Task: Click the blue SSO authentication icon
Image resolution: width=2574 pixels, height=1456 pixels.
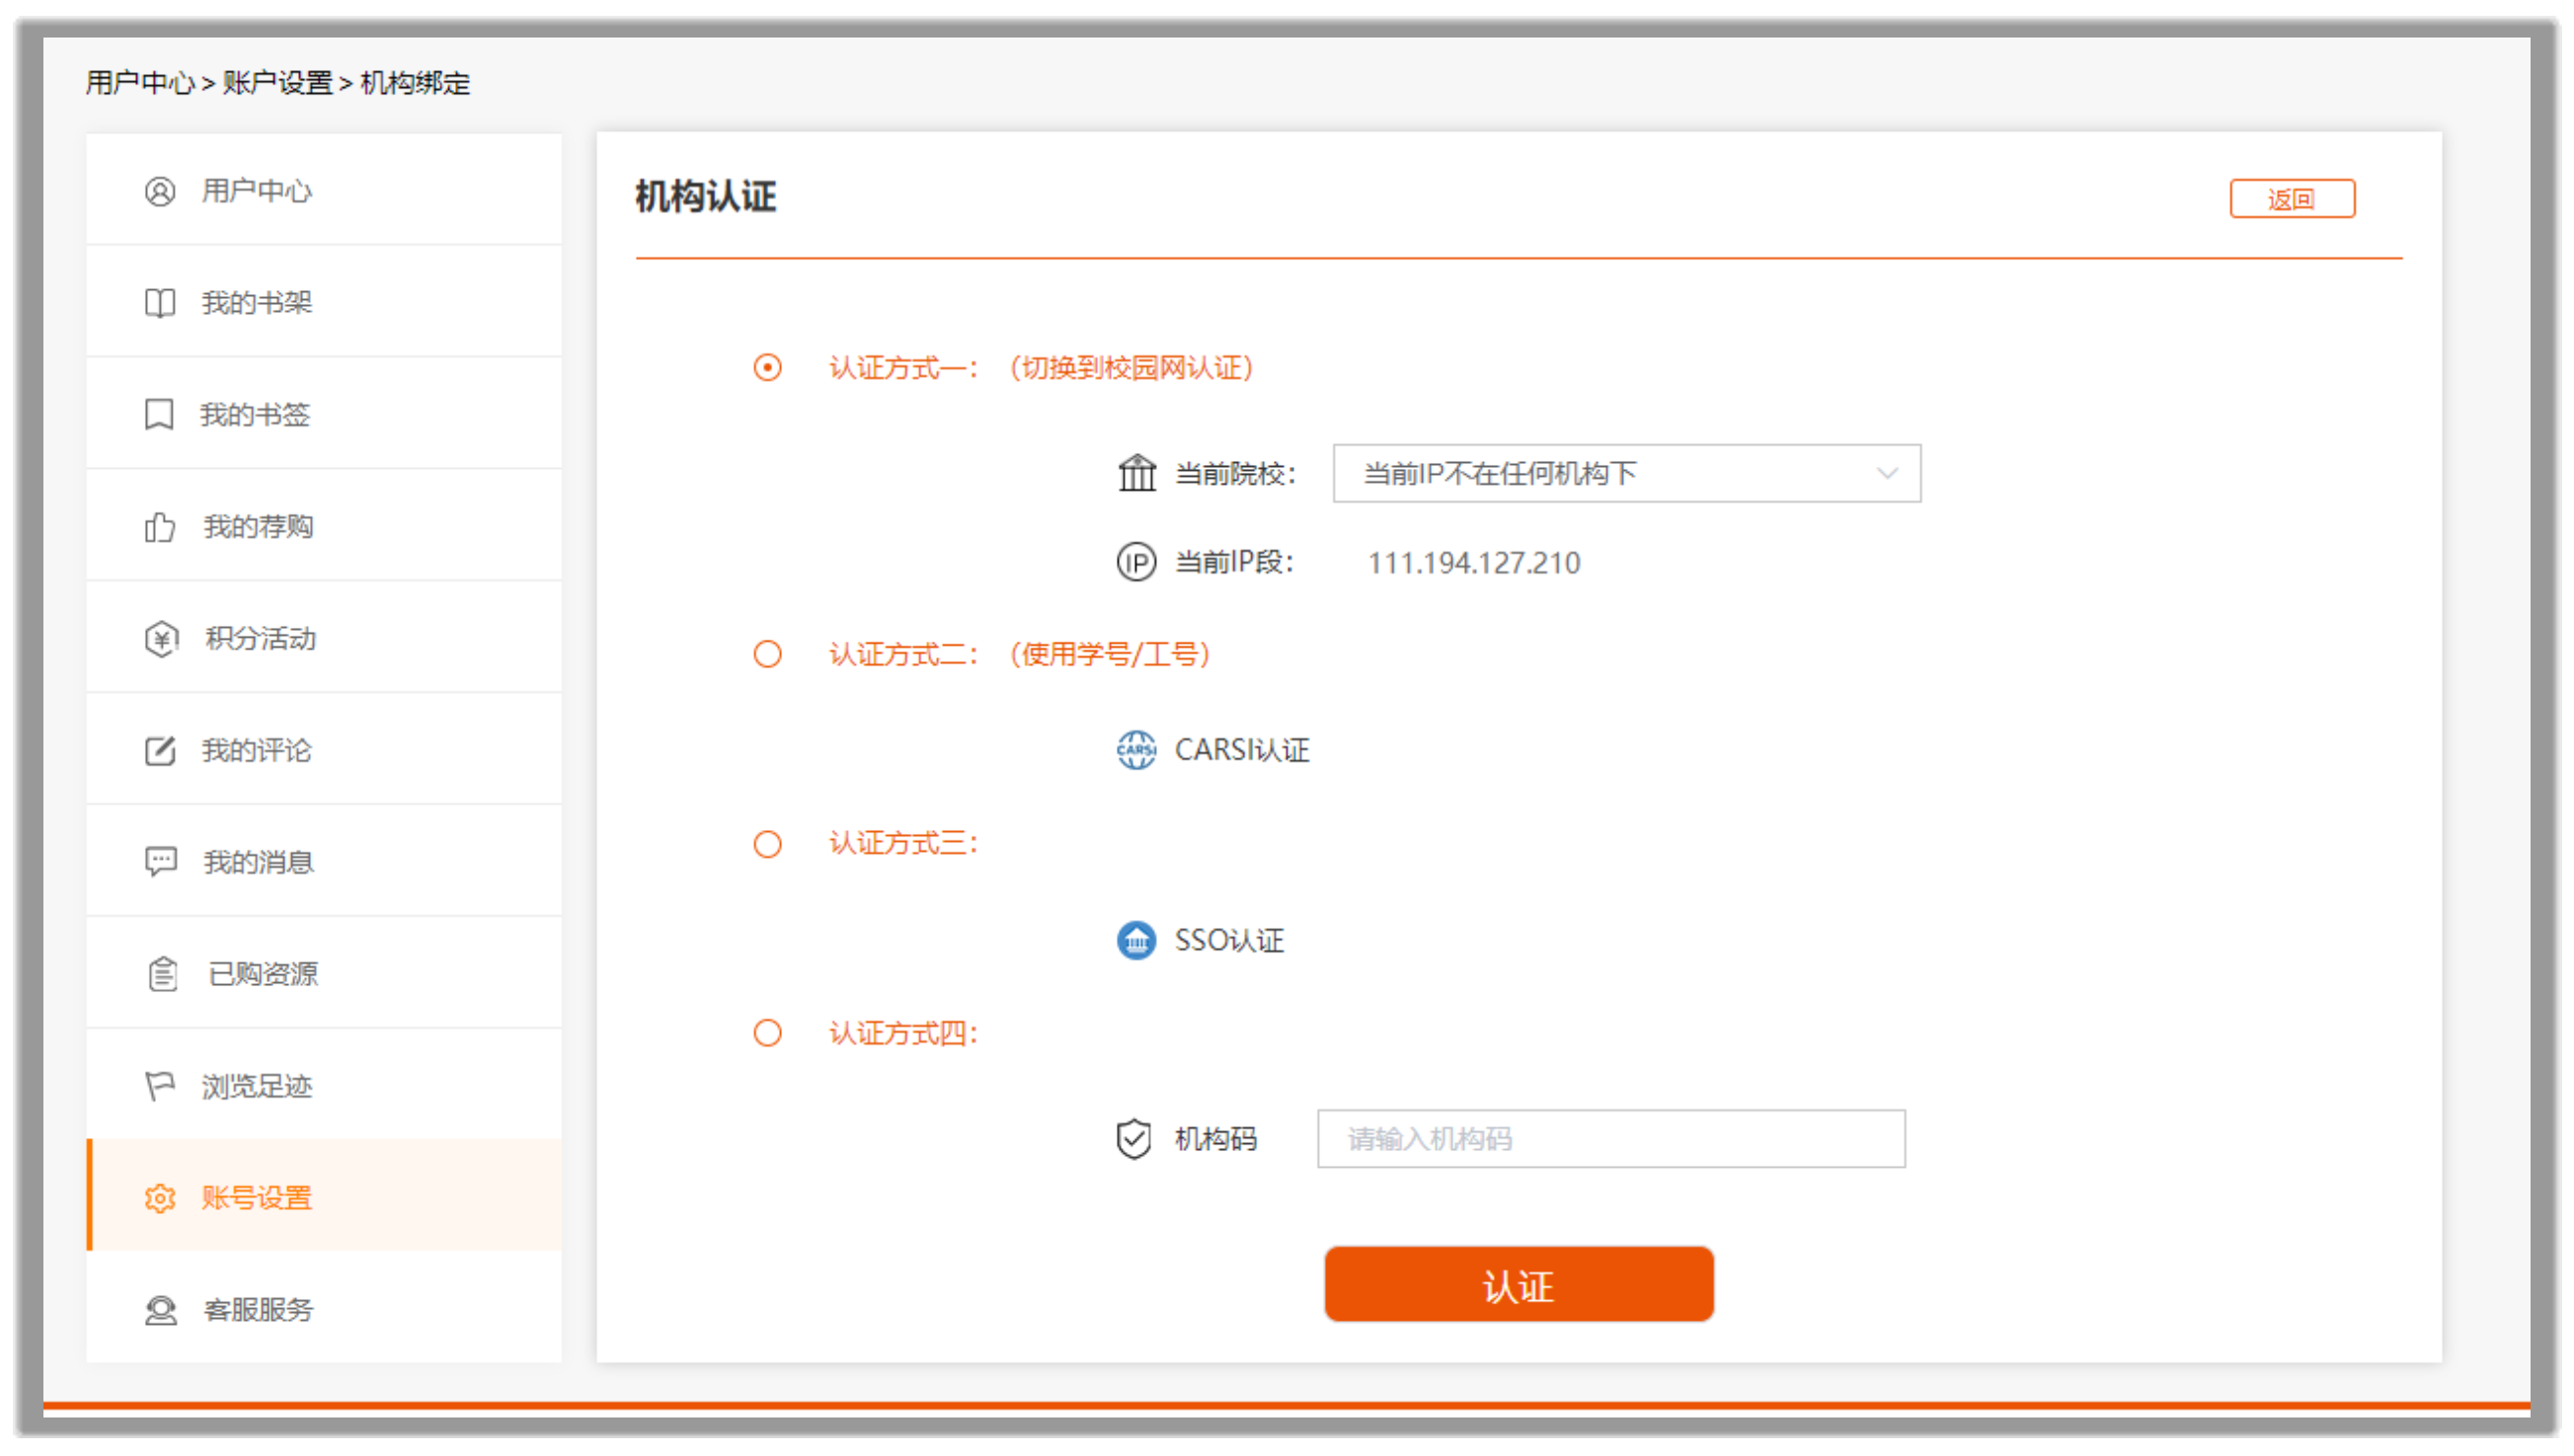Action: point(1135,940)
